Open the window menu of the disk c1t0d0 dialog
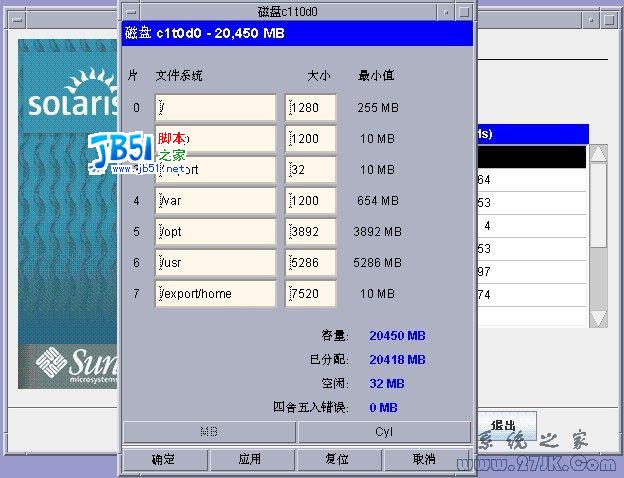 [131, 12]
